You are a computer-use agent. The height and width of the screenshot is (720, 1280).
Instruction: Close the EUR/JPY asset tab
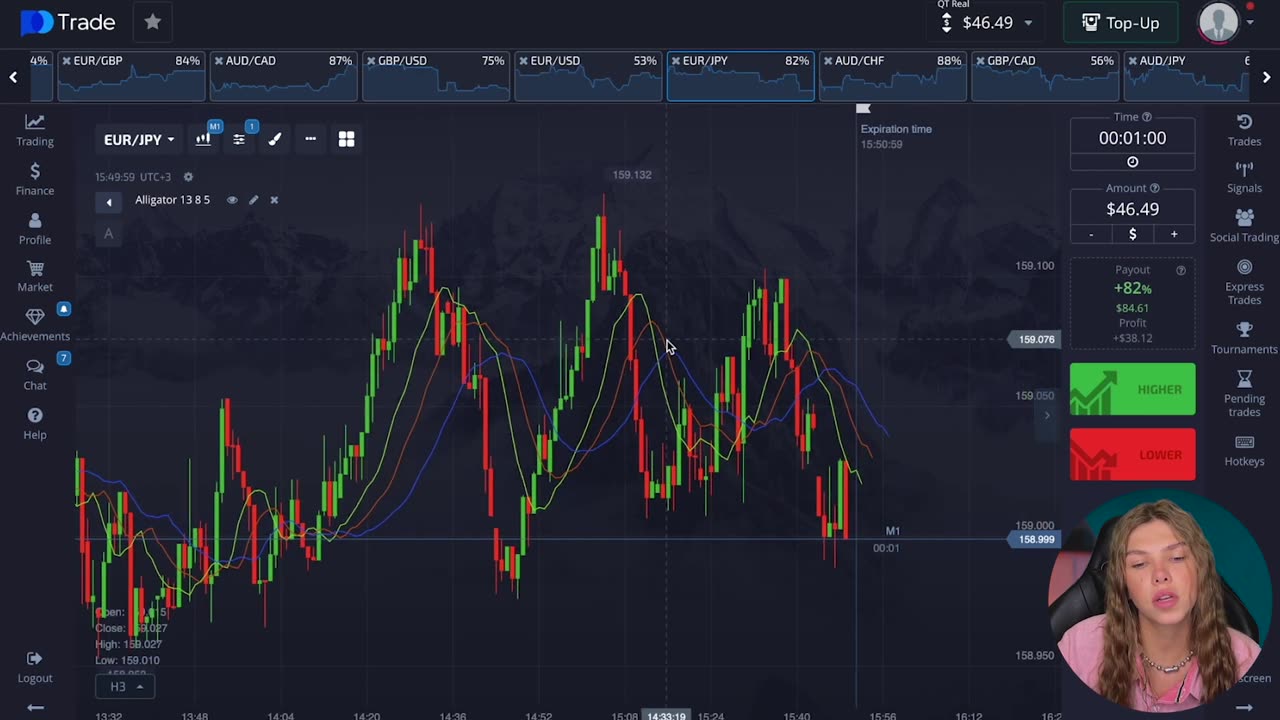coord(675,61)
